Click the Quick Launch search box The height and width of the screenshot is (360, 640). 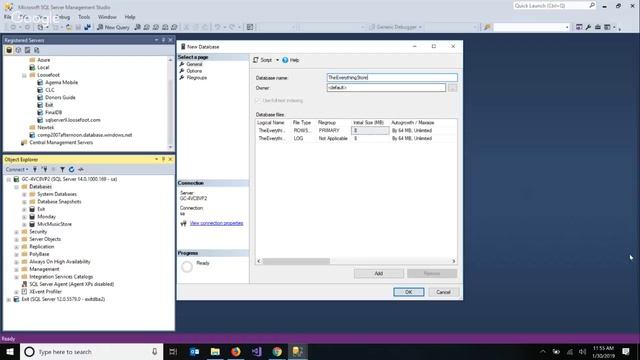click(x=554, y=6)
